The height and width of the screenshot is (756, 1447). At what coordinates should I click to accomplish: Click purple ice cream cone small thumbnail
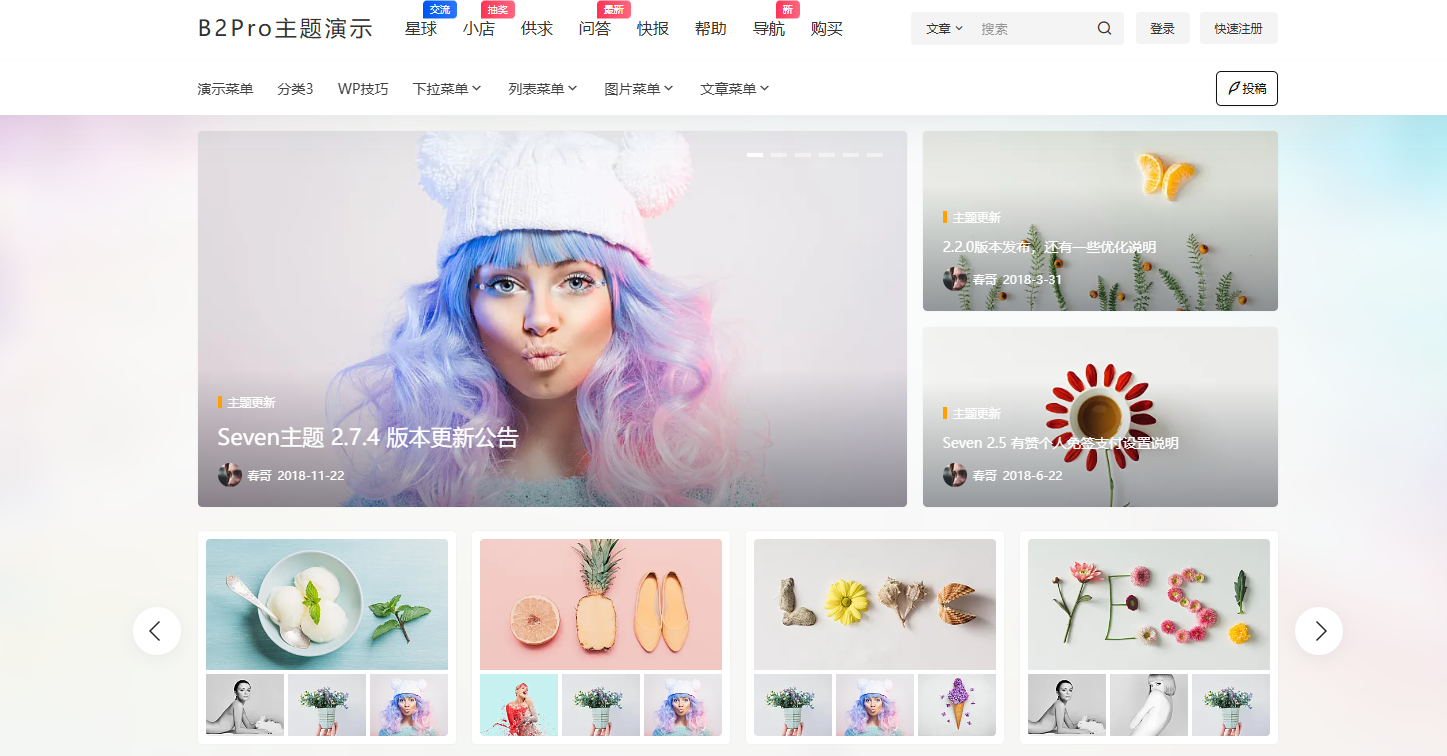coord(957,705)
